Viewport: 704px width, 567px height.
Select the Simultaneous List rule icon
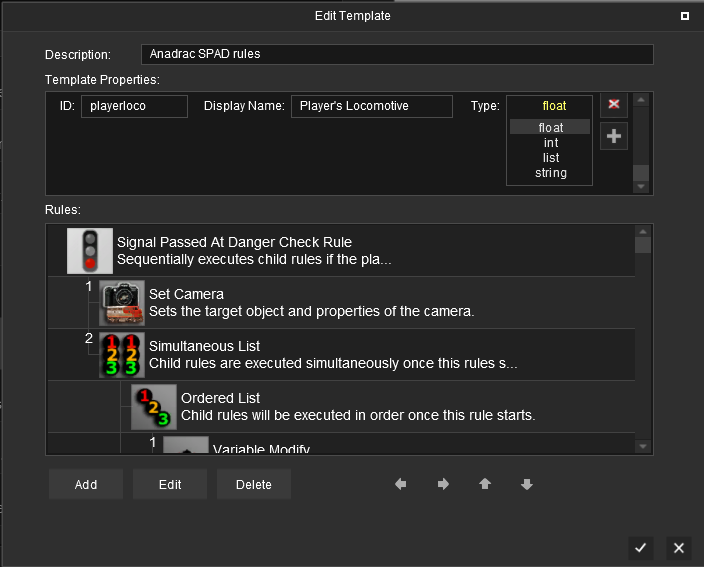122,355
